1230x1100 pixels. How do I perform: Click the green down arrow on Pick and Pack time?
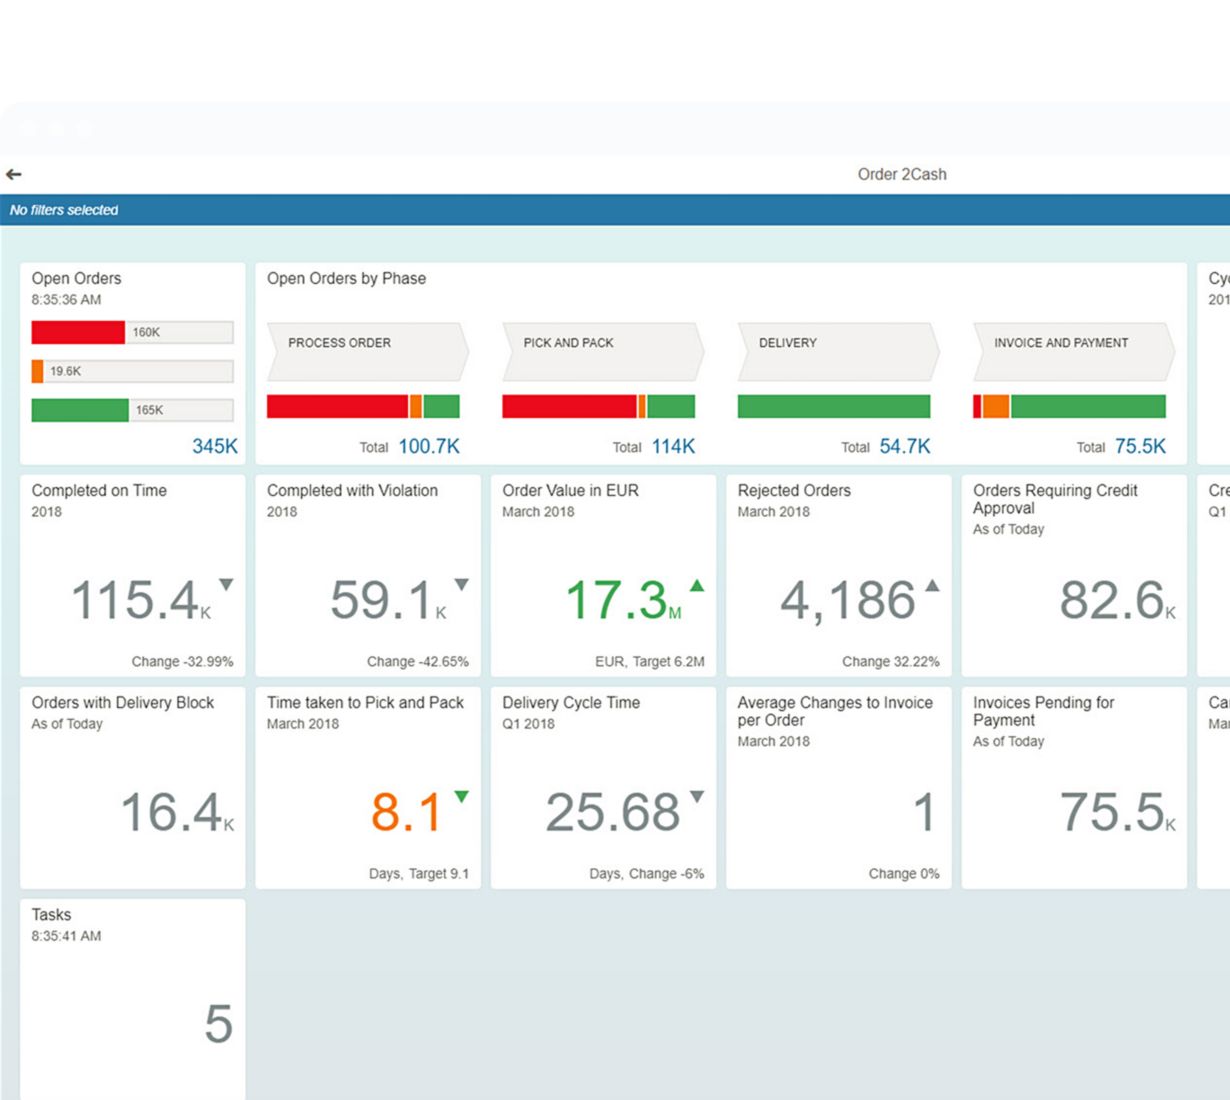(461, 797)
